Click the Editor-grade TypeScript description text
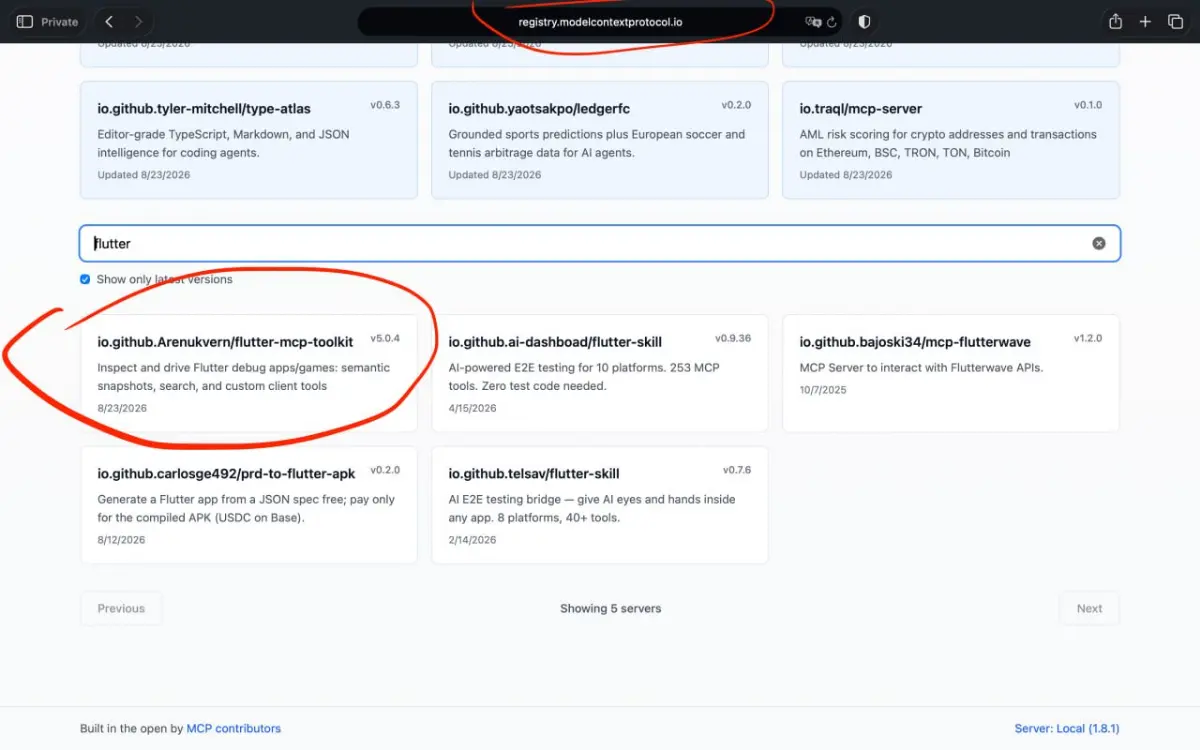Image resolution: width=1200 pixels, height=750 pixels. tap(223, 143)
